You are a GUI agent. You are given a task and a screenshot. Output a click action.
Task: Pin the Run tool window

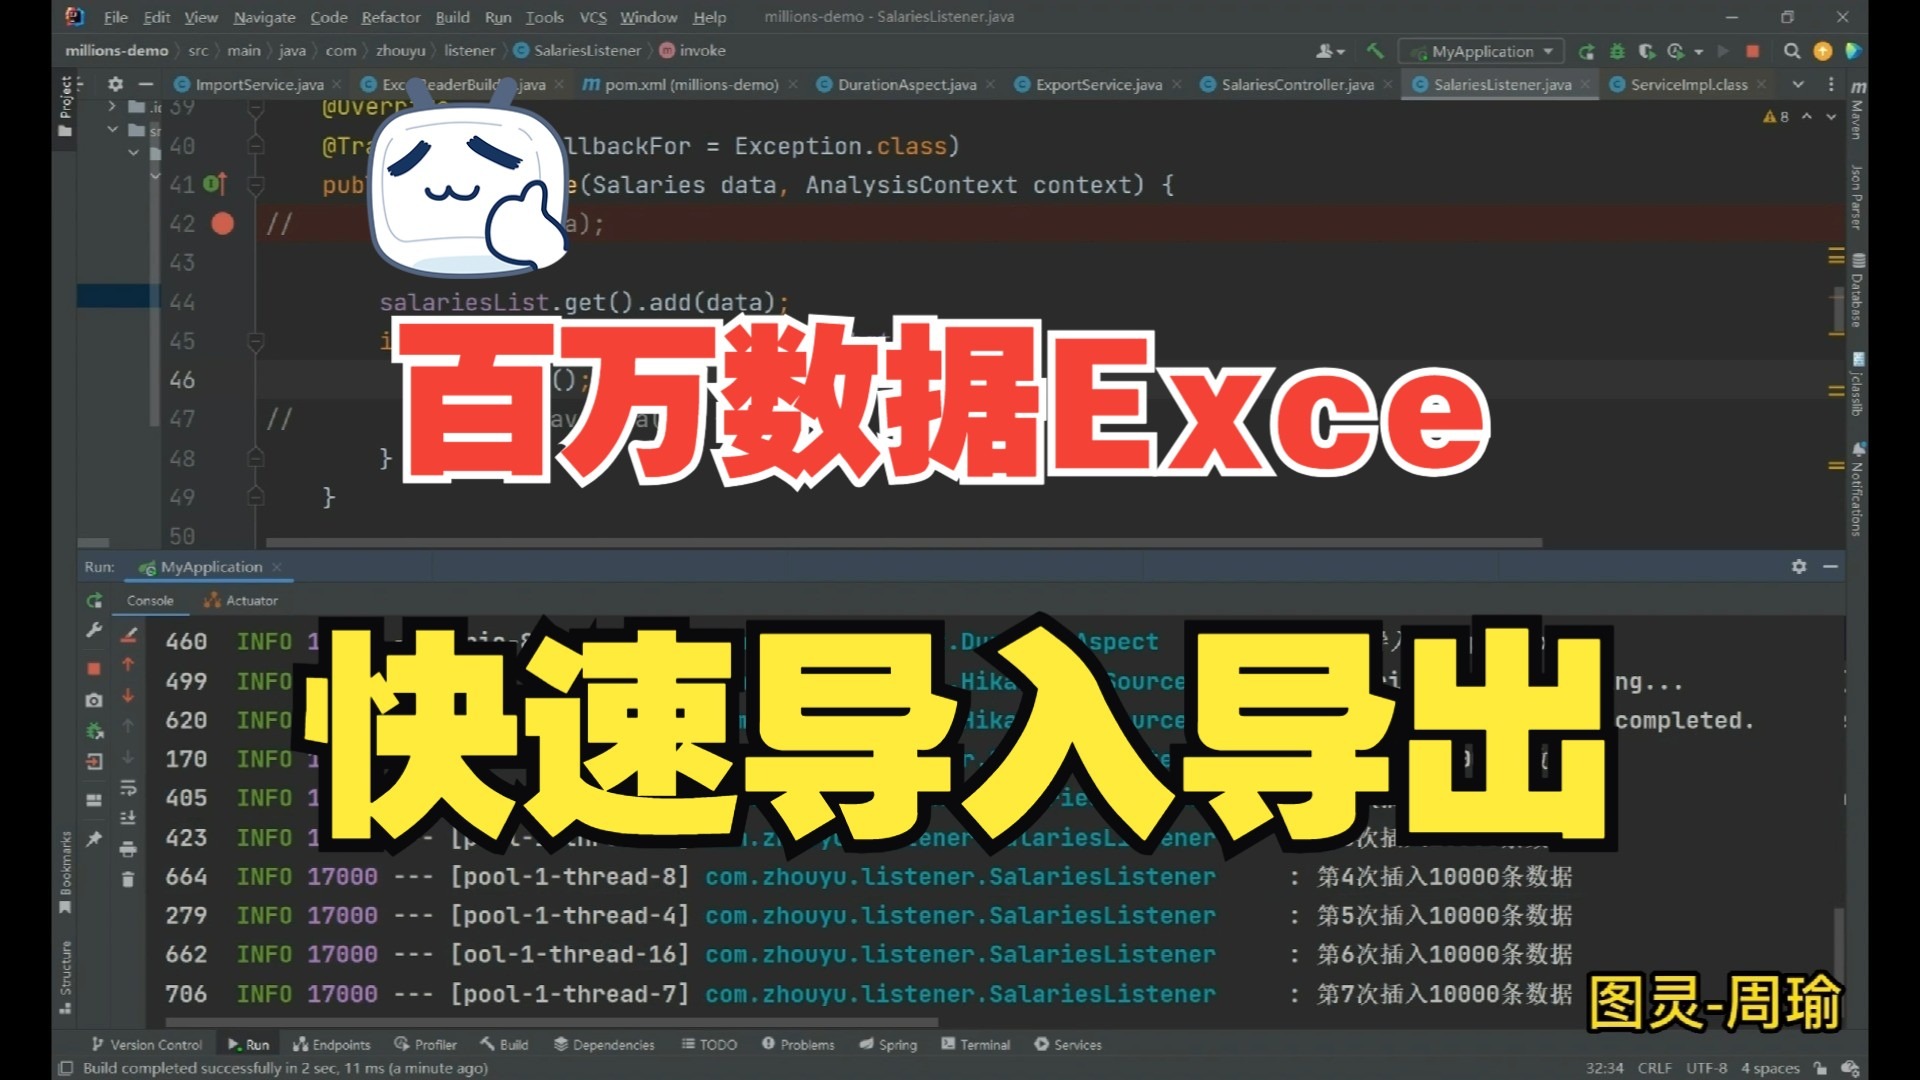(94, 838)
